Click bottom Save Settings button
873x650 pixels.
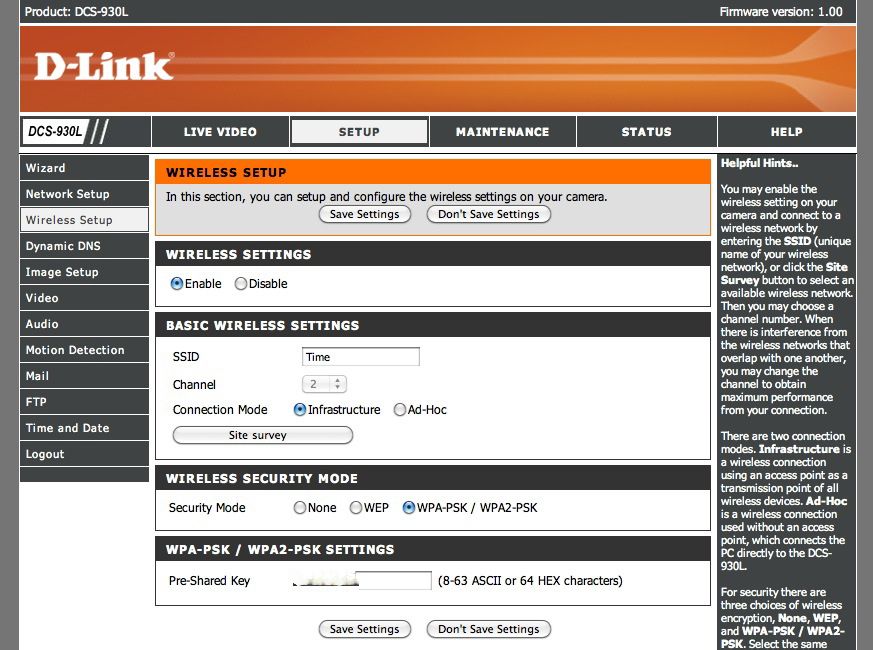(365, 629)
